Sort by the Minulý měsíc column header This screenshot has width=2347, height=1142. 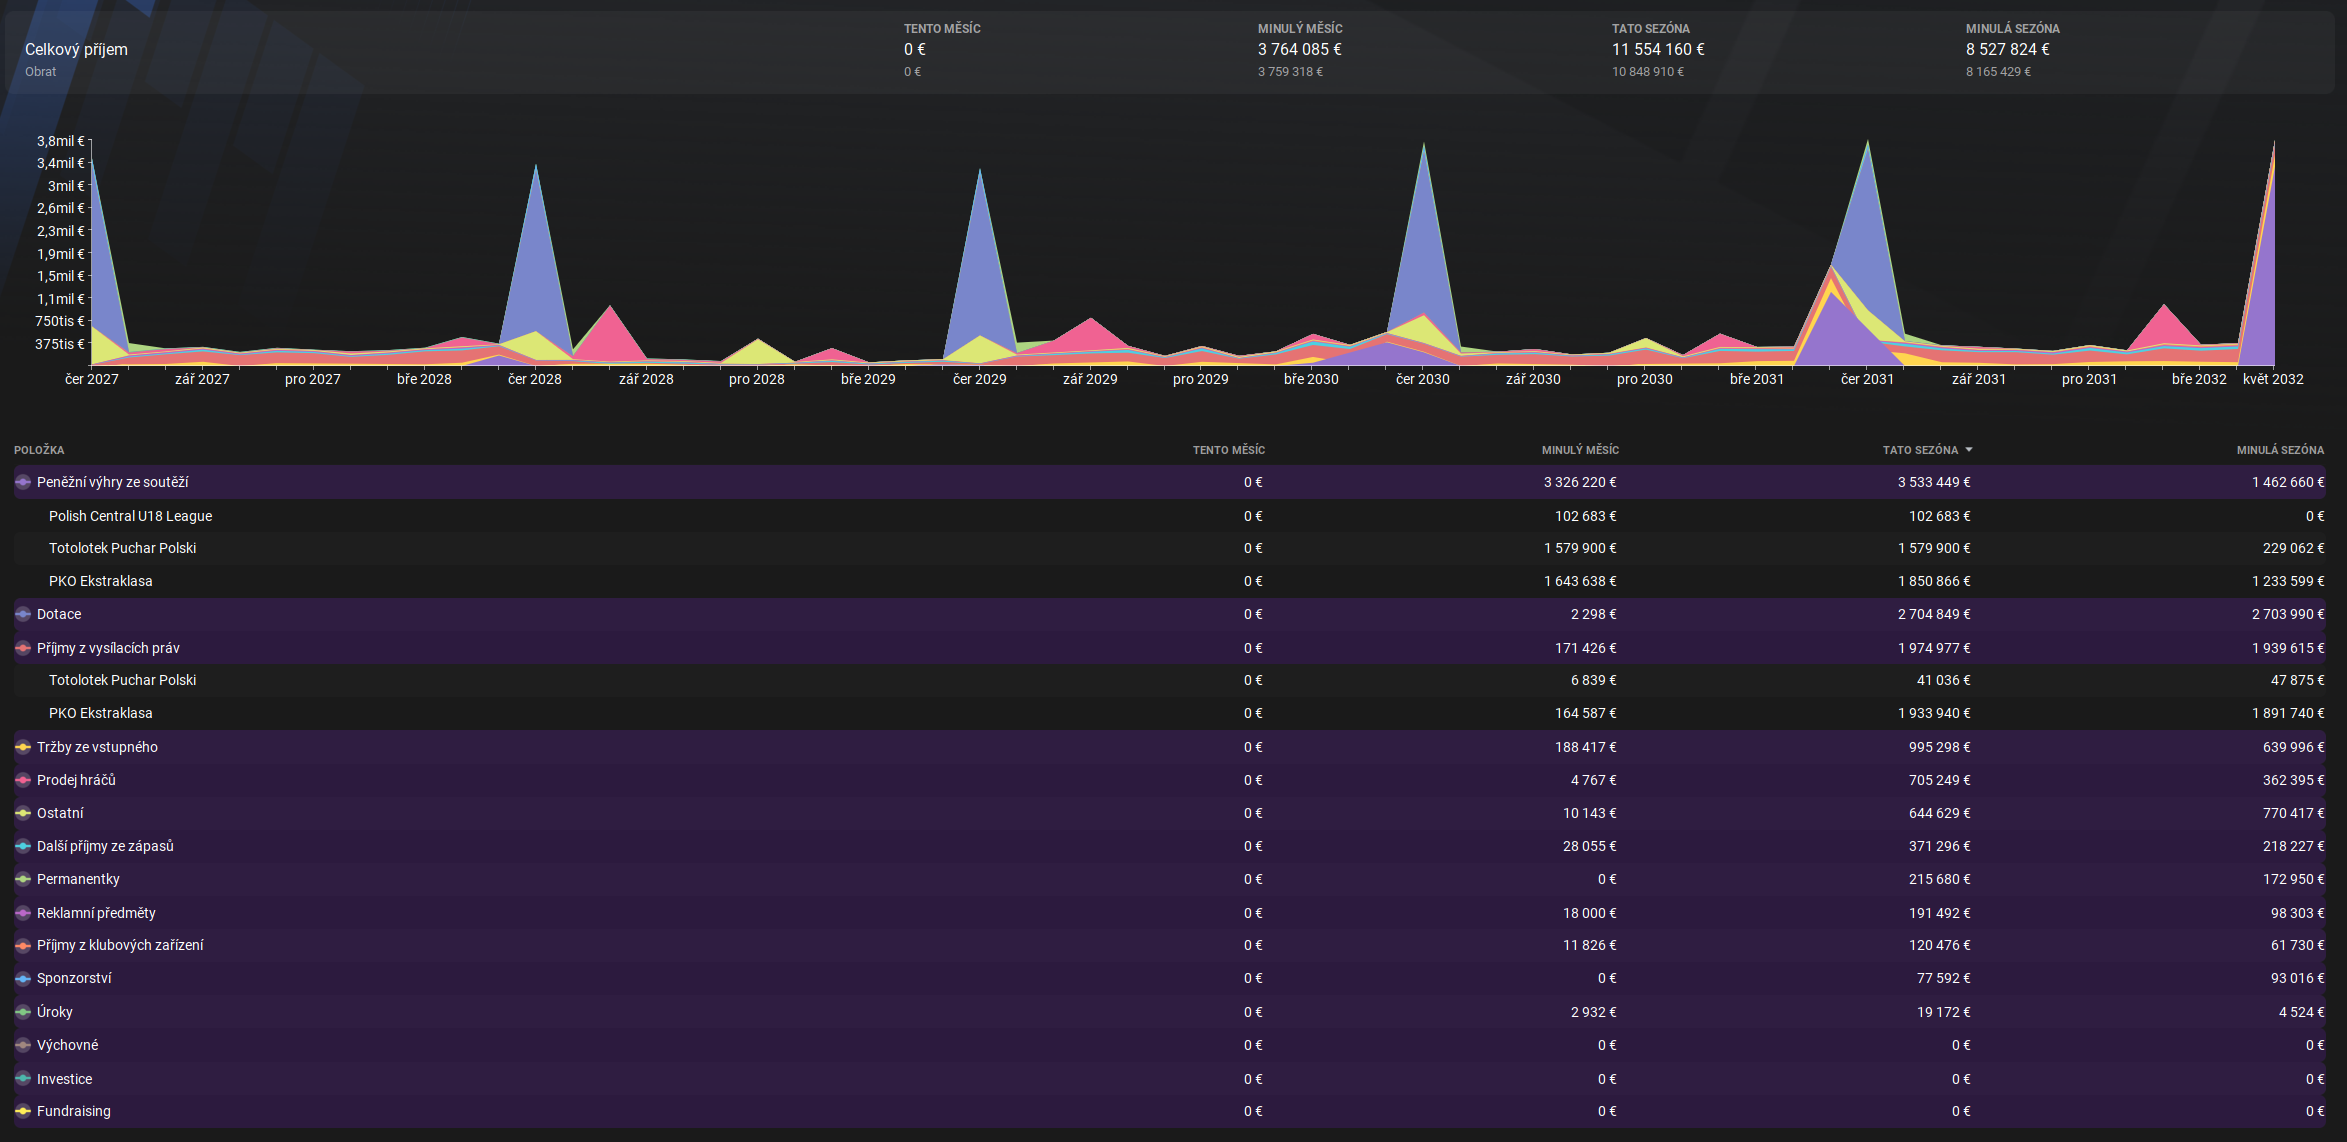pyautogui.click(x=1579, y=450)
